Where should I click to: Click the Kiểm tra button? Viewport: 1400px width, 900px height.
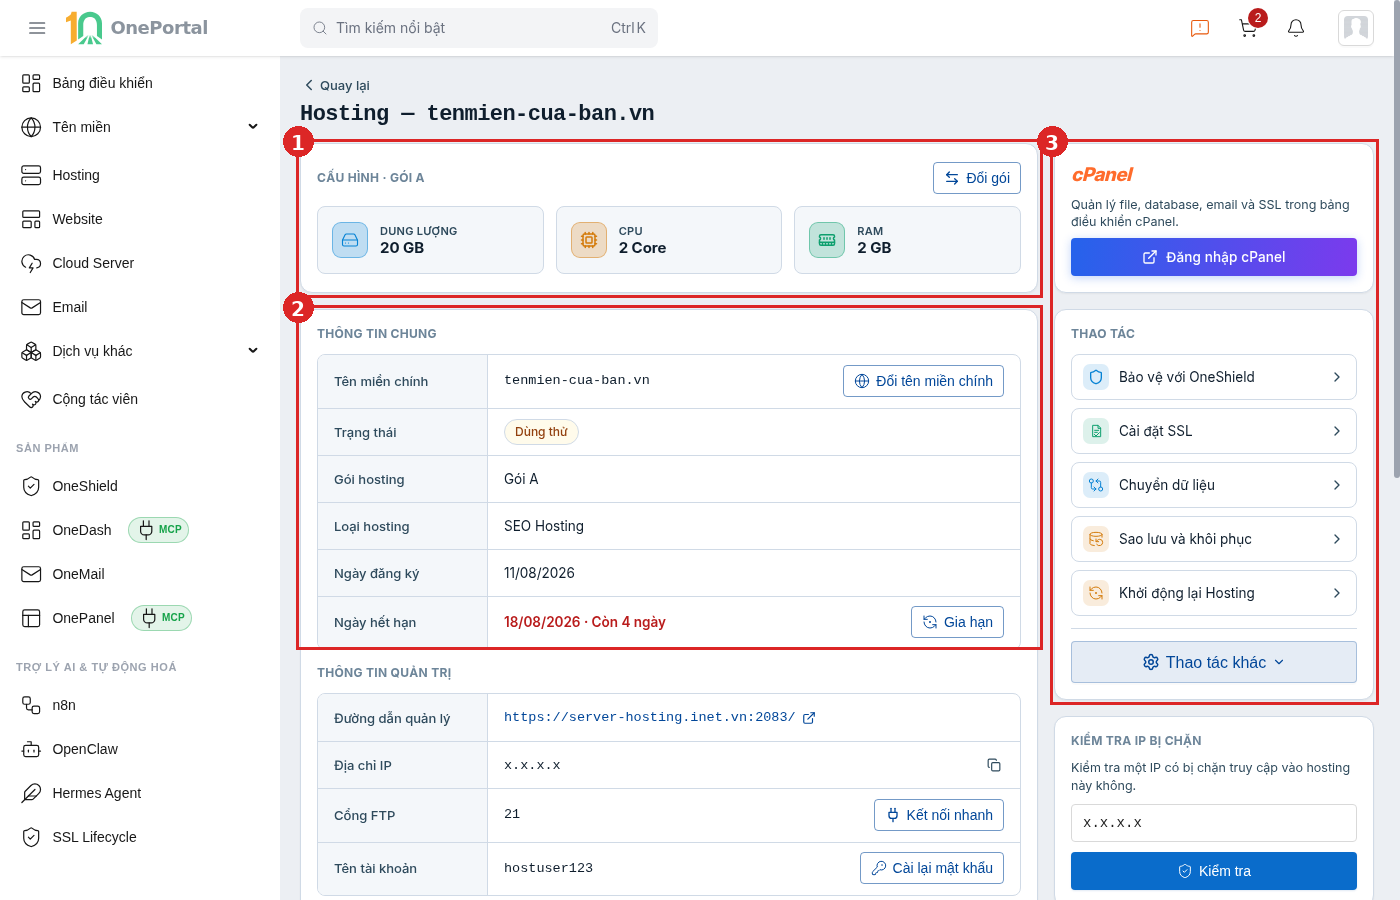pos(1214,871)
